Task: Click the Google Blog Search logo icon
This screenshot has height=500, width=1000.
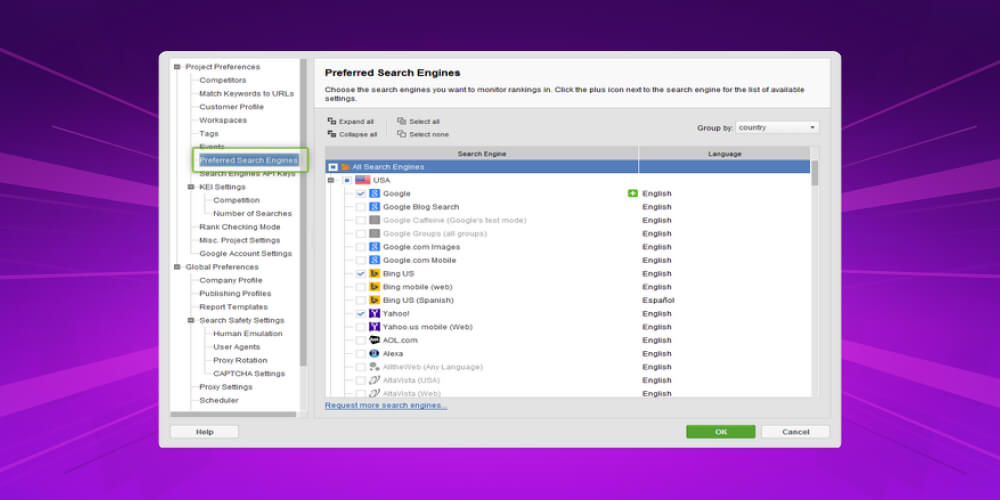Action: click(374, 207)
